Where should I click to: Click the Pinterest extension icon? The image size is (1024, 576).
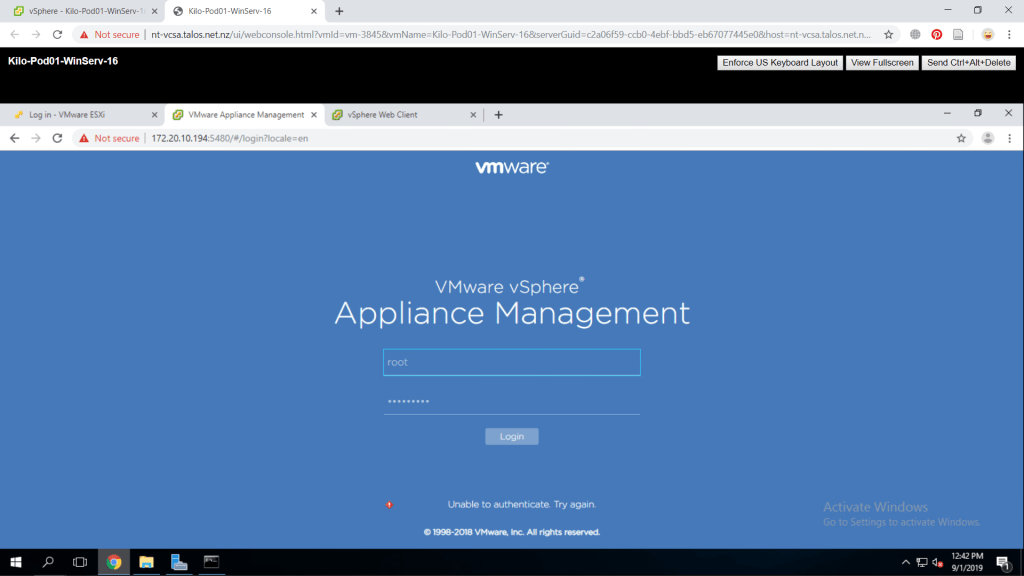click(936, 34)
